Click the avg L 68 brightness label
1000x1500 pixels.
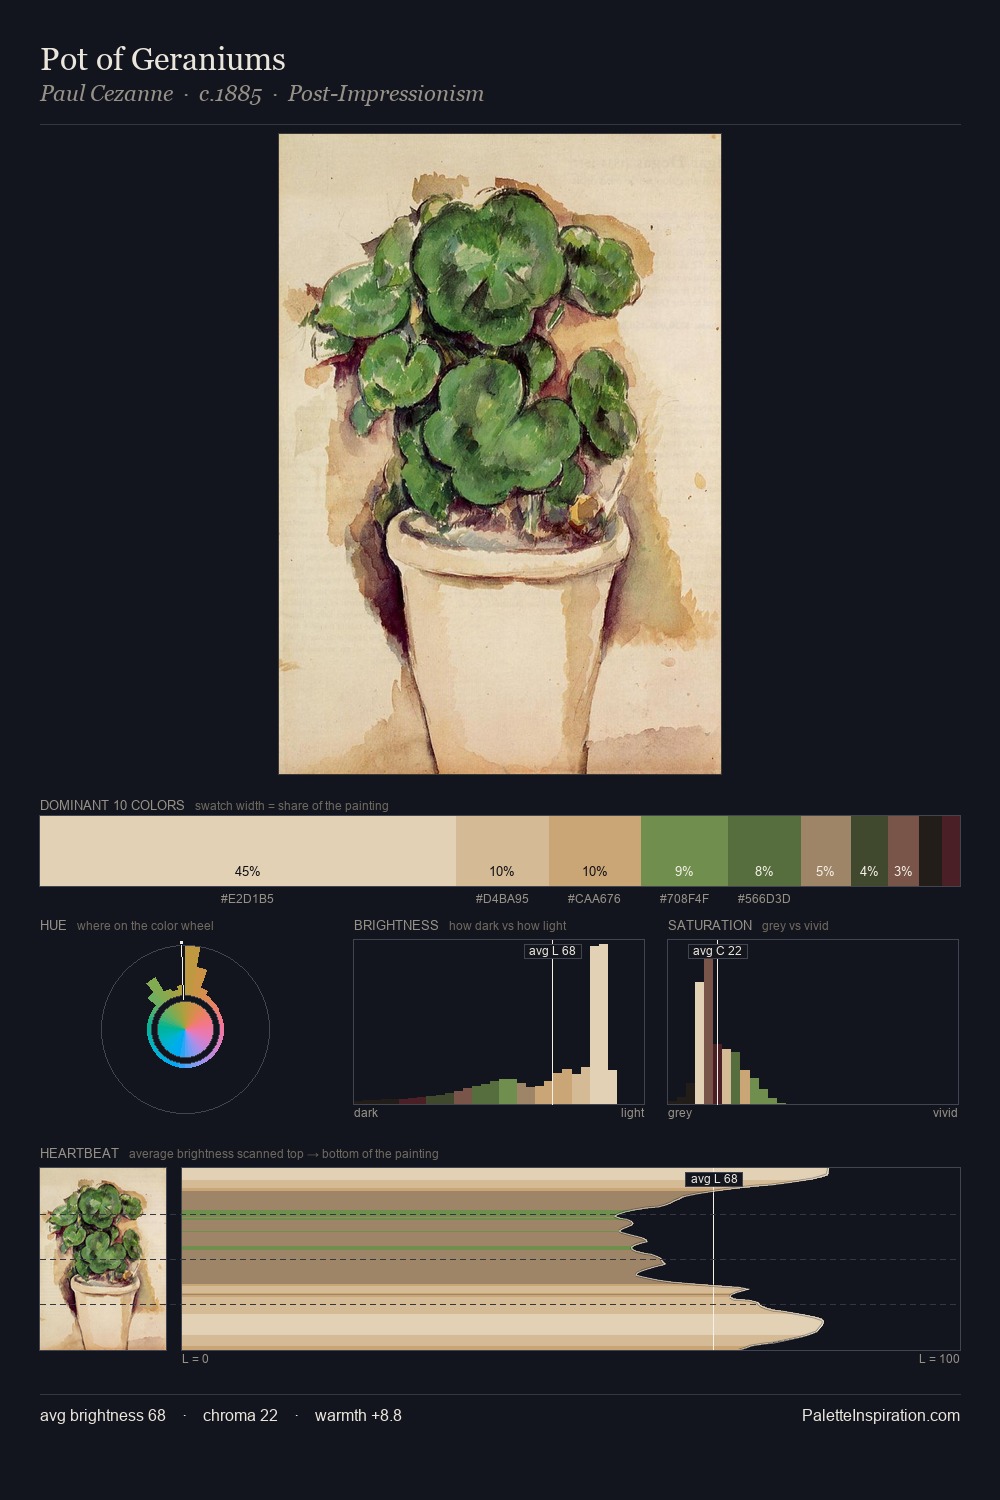coord(552,951)
